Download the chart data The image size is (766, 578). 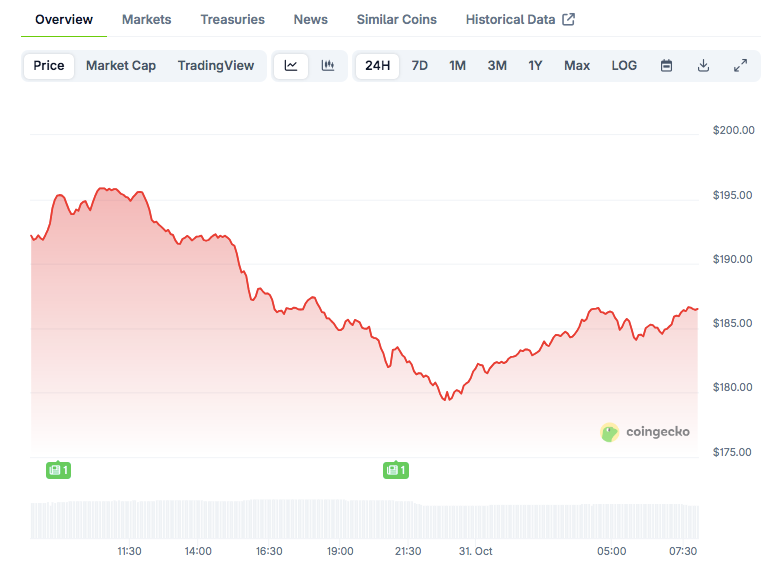(x=703, y=66)
